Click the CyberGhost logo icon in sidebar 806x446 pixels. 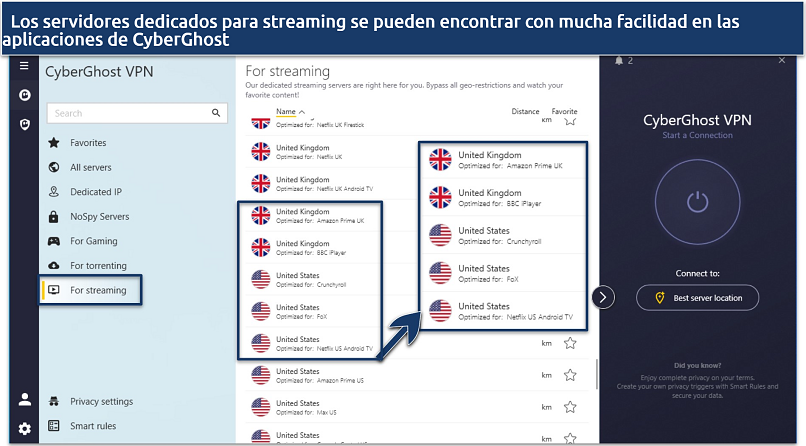pos(24,96)
